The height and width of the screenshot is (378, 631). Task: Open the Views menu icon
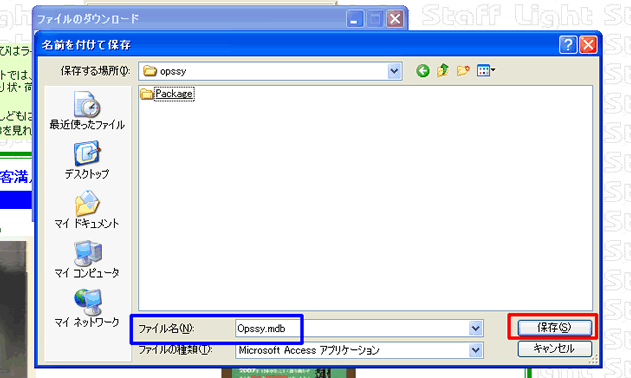(x=486, y=71)
